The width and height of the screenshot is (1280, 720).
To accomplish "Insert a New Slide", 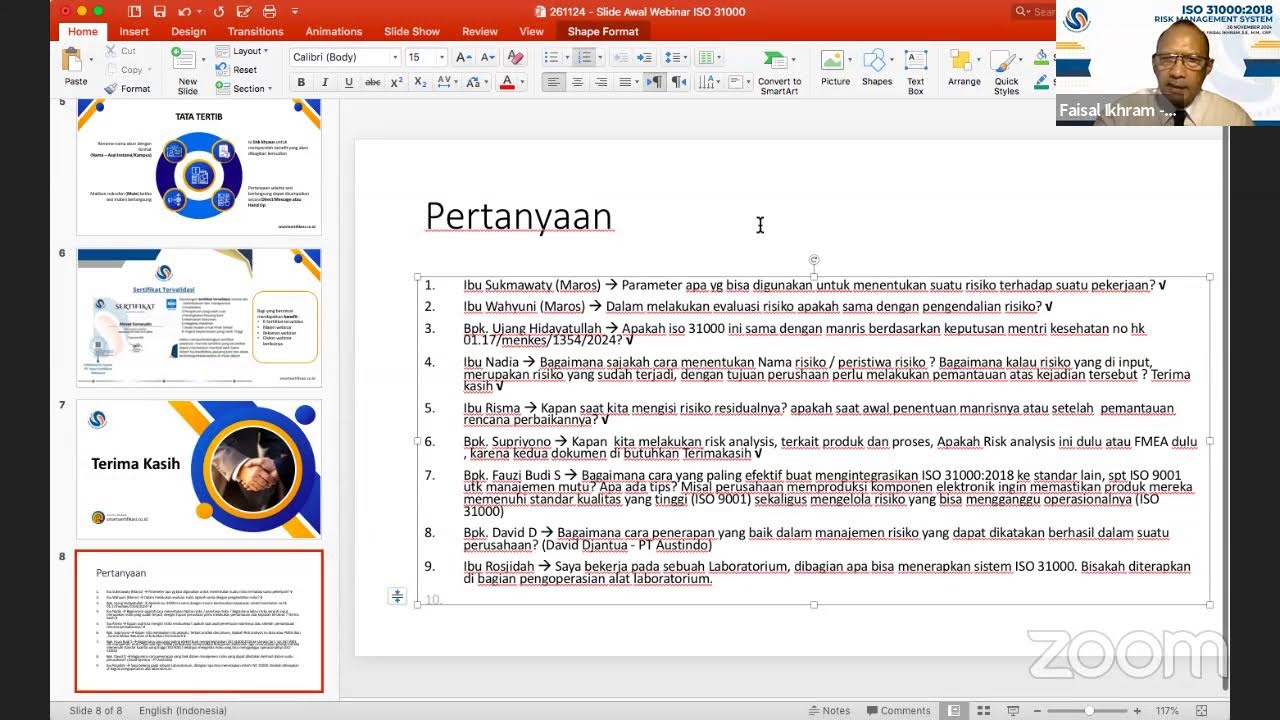I will point(188,70).
